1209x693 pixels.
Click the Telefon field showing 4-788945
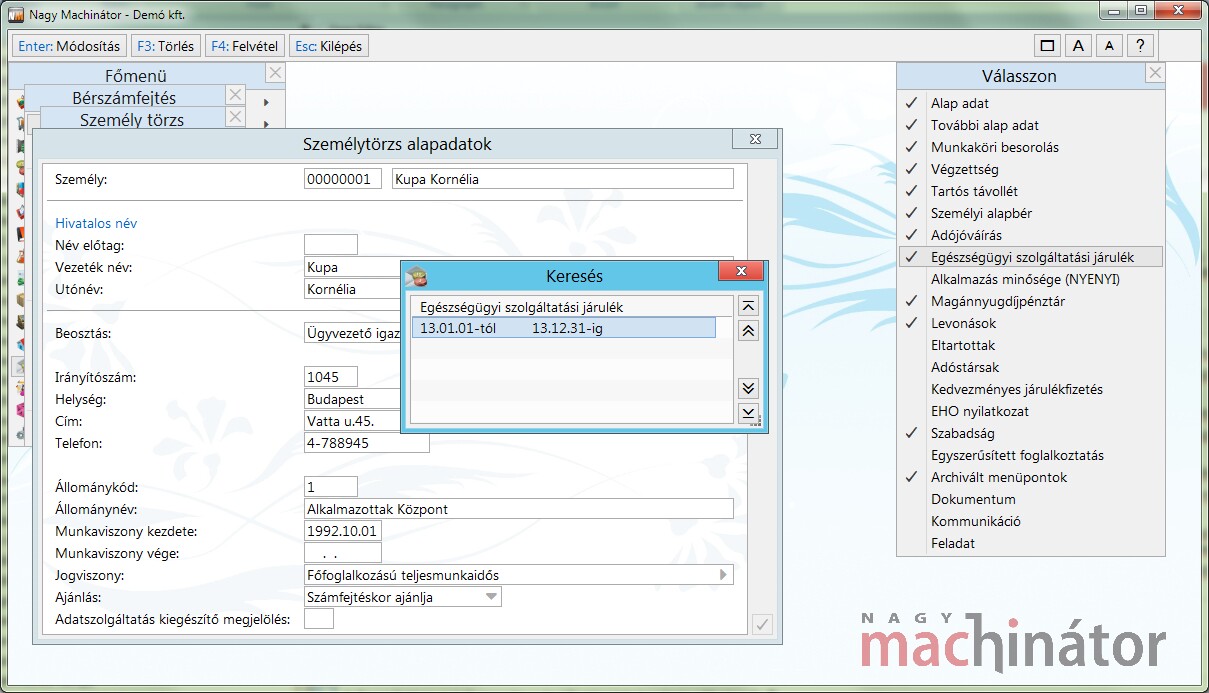click(x=367, y=443)
